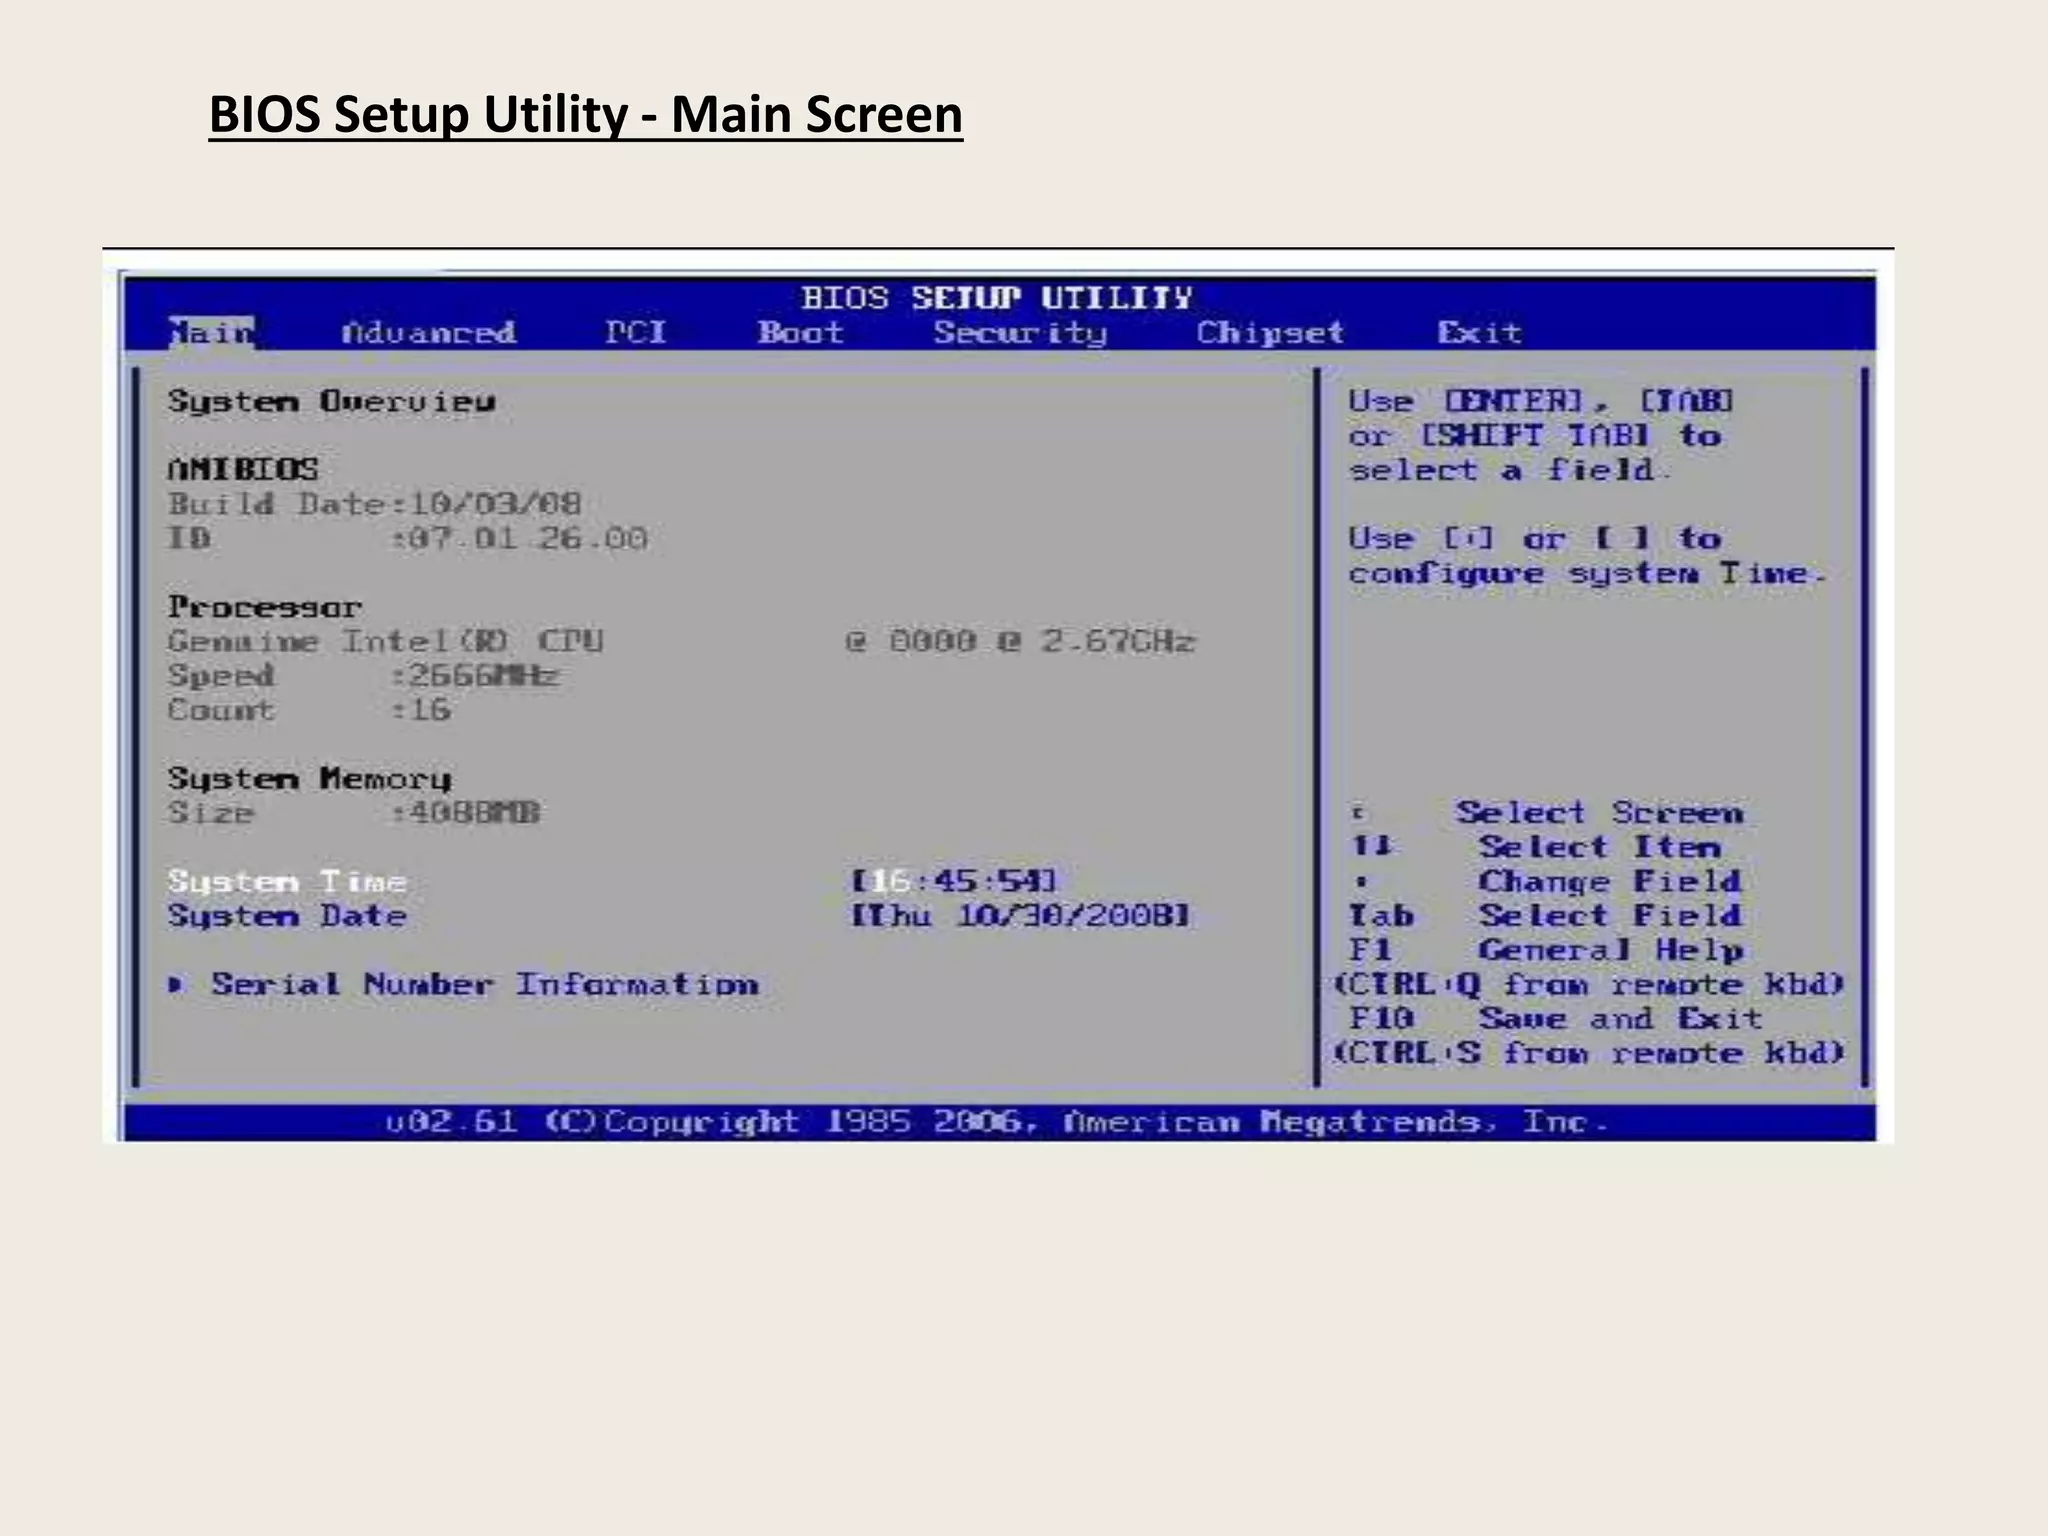Click the arrow before Serial Number Information

(x=177, y=985)
